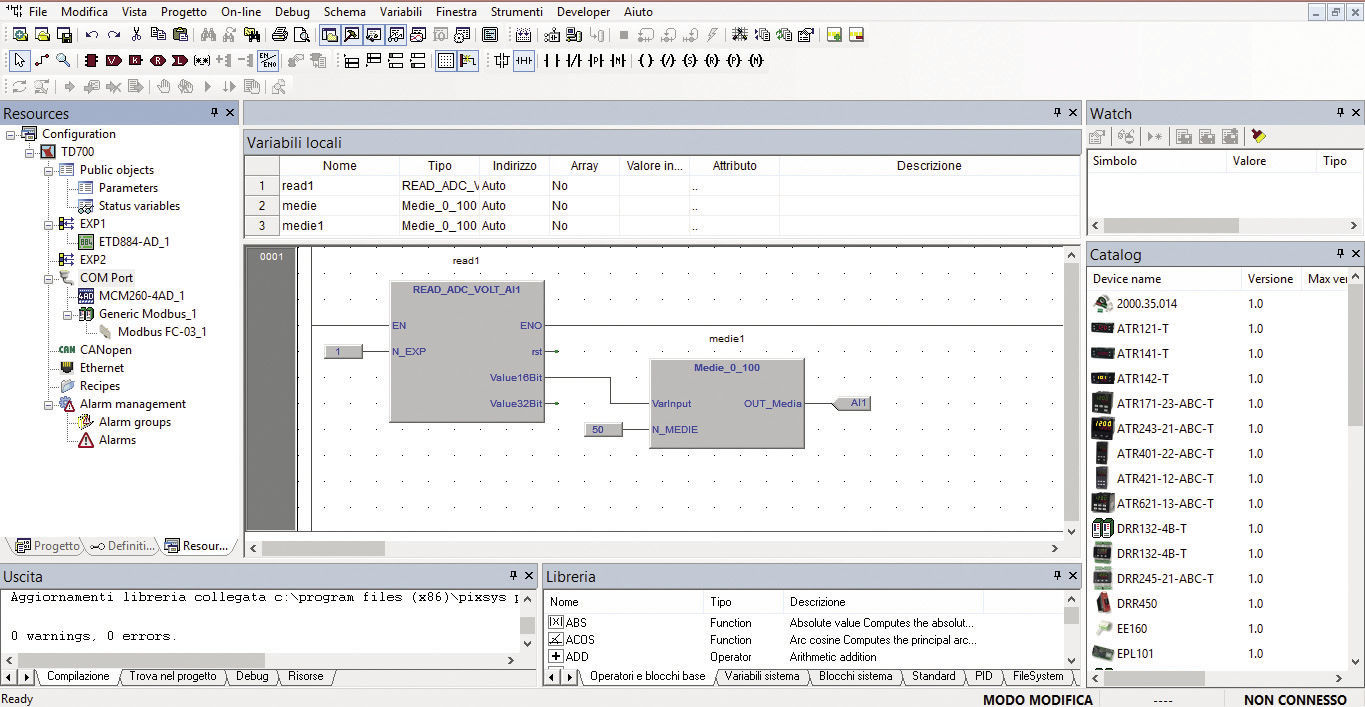Collapse the COM Port node
1365x707 pixels.
click(47, 277)
